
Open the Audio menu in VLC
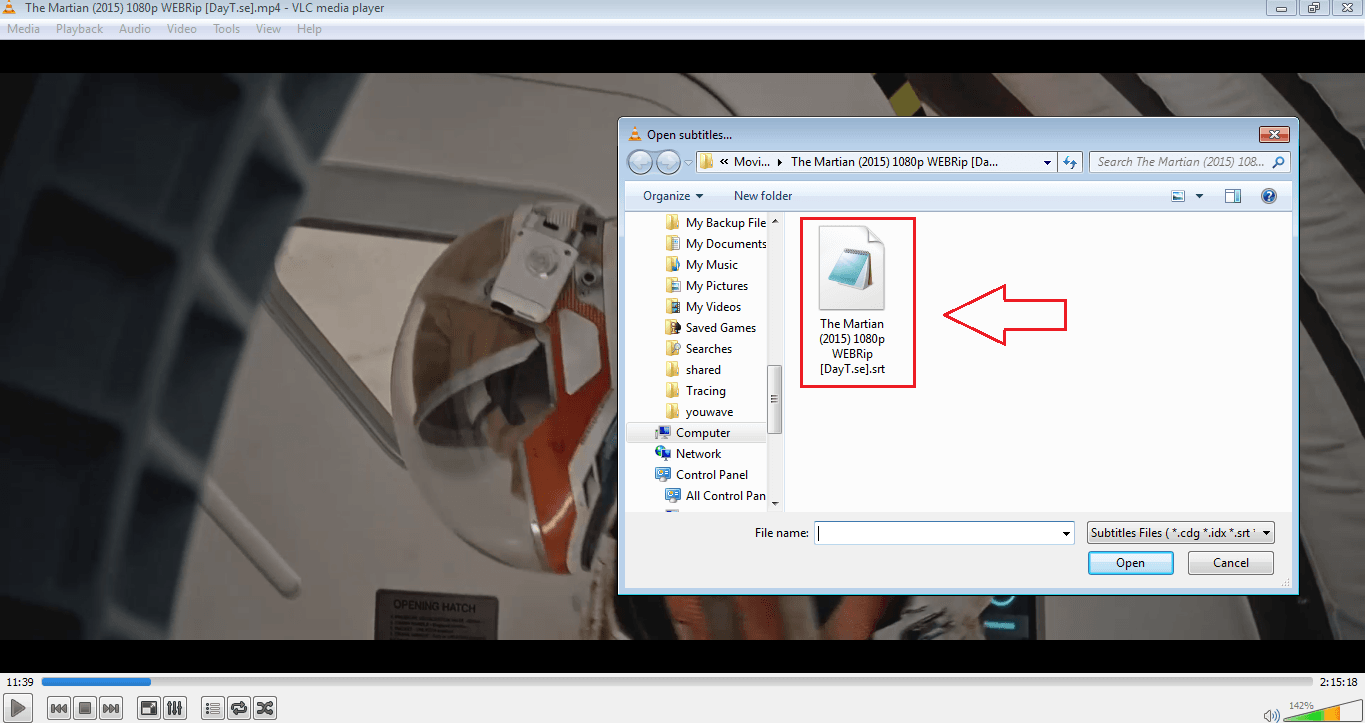click(x=135, y=29)
